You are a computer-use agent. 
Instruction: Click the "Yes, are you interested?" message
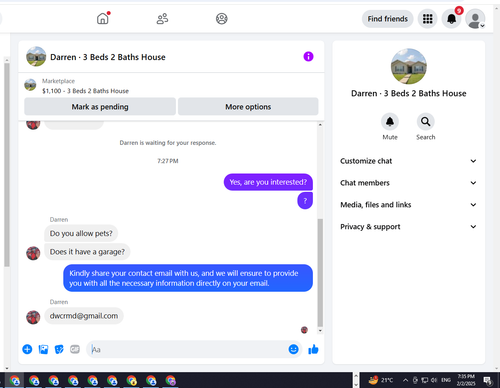tap(268, 182)
